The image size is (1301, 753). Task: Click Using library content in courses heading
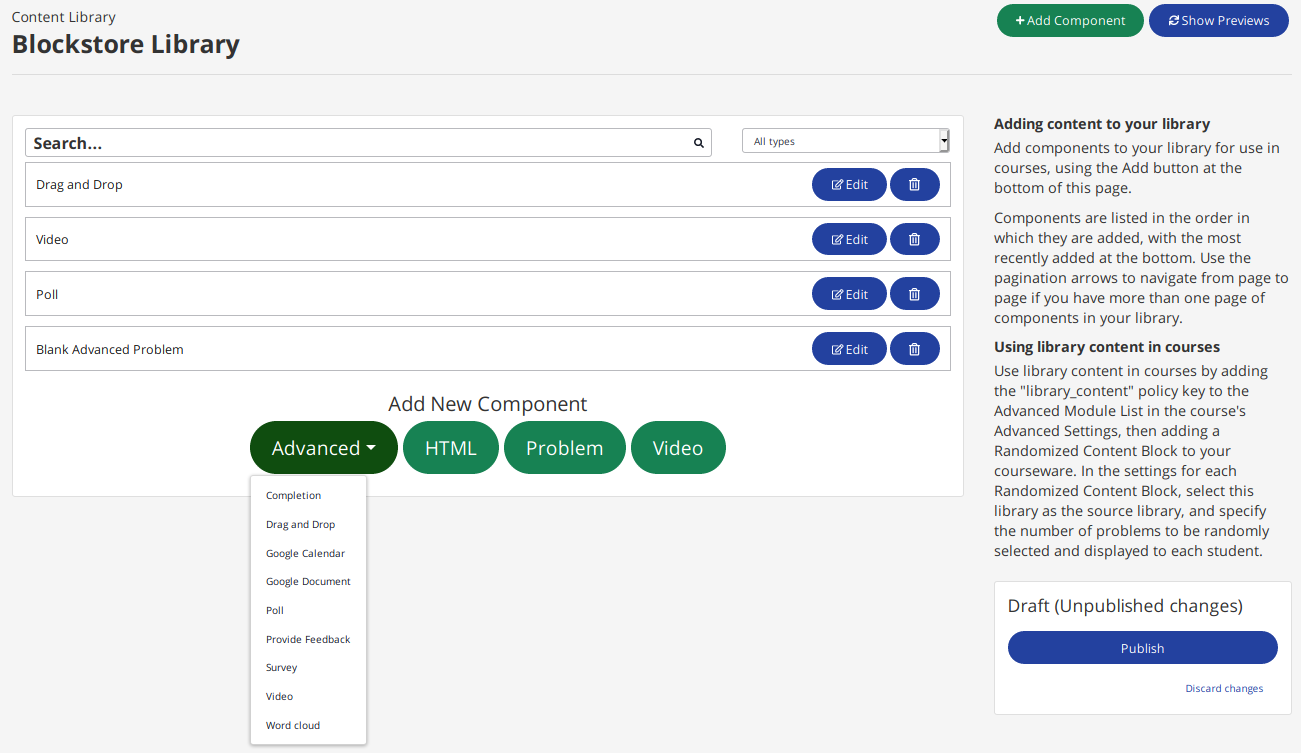(1107, 347)
